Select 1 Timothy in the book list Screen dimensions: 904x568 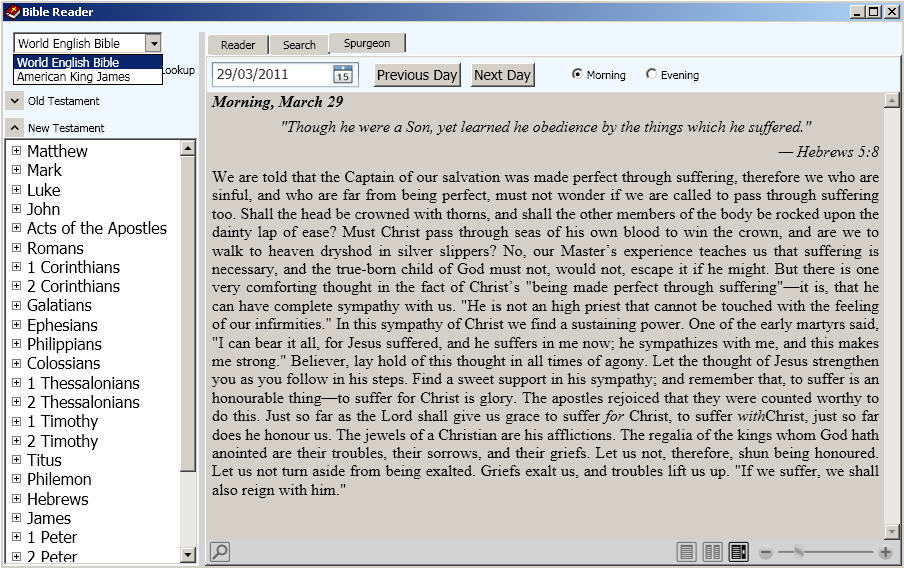coord(62,422)
